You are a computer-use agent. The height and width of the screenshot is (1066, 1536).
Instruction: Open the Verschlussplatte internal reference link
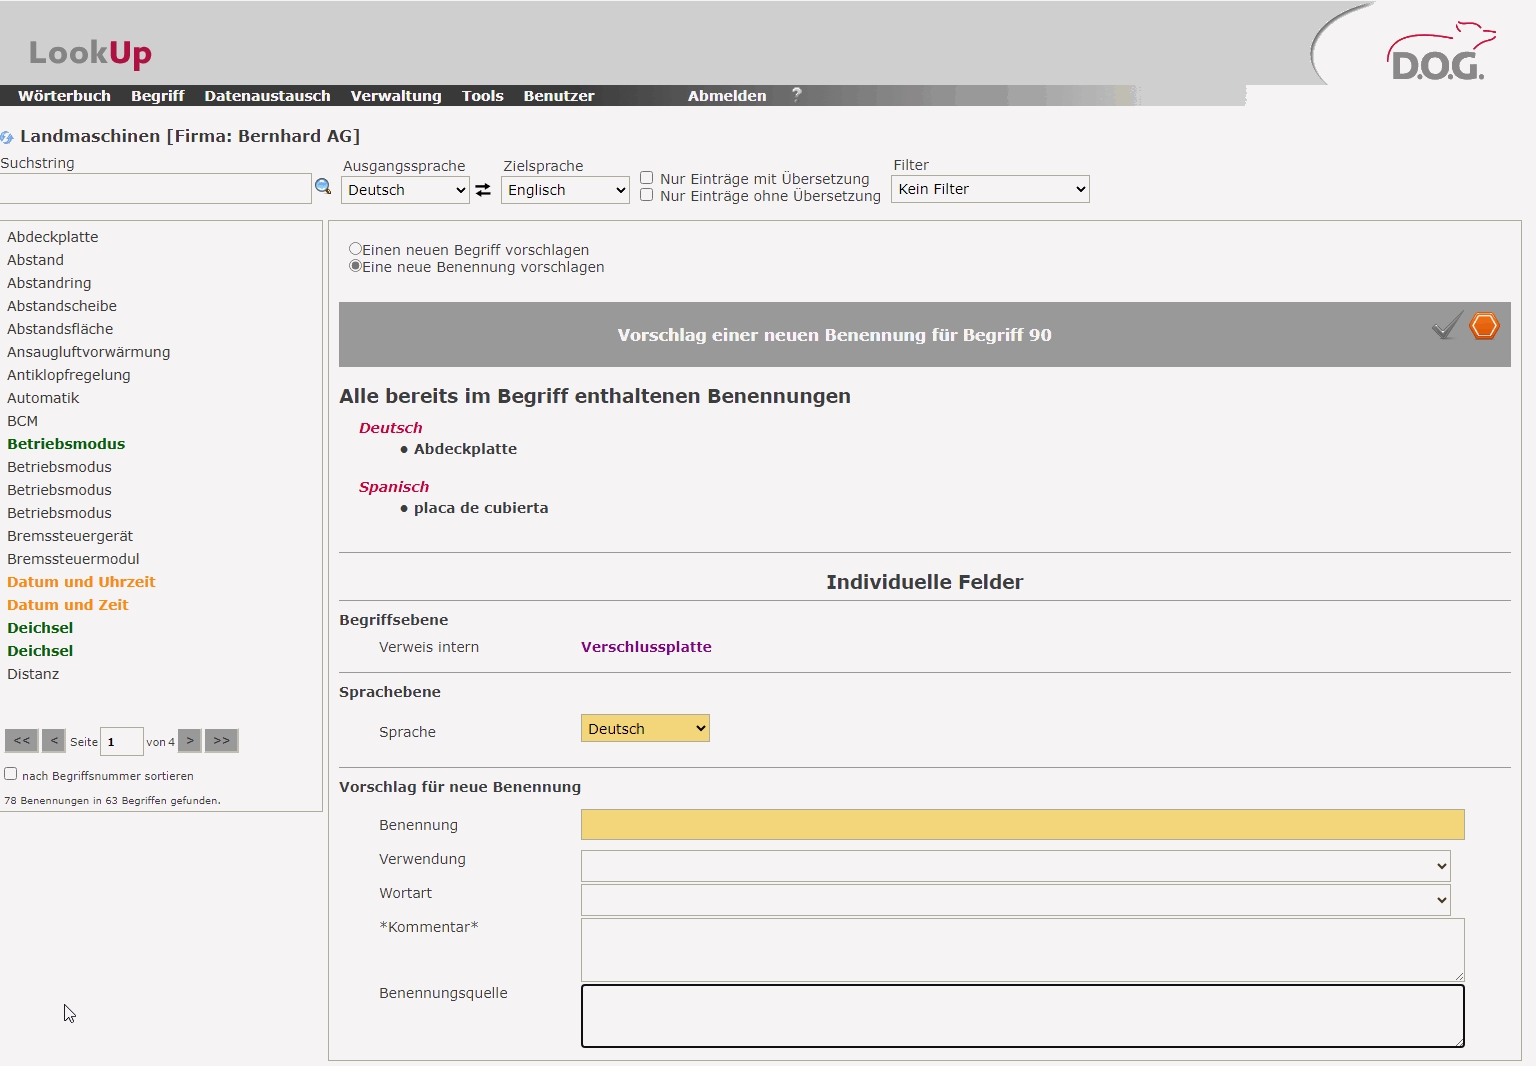coord(646,647)
